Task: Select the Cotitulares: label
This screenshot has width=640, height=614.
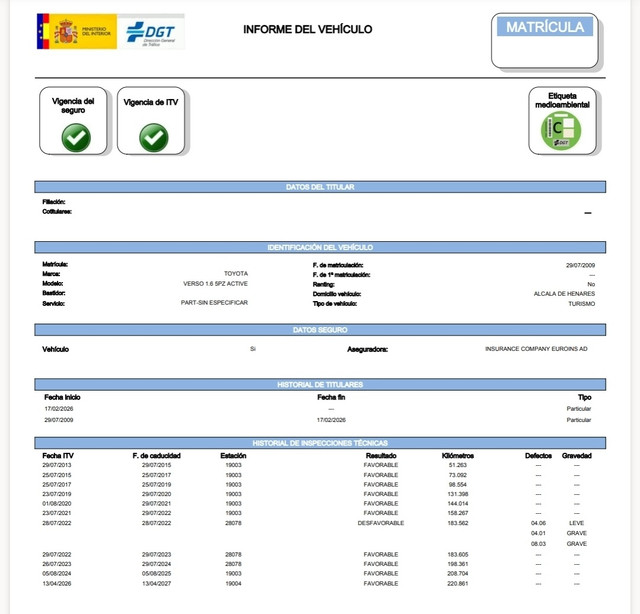Action: (57, 211)
